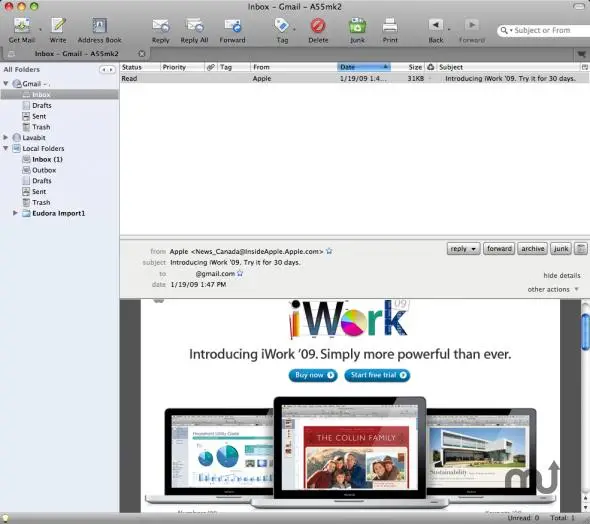Image resolution: width=590 pixels, height=524 pixels.
Task: Select the Inbox - Gmail tab
Action: pyautogui.click(x=76, y=54)
